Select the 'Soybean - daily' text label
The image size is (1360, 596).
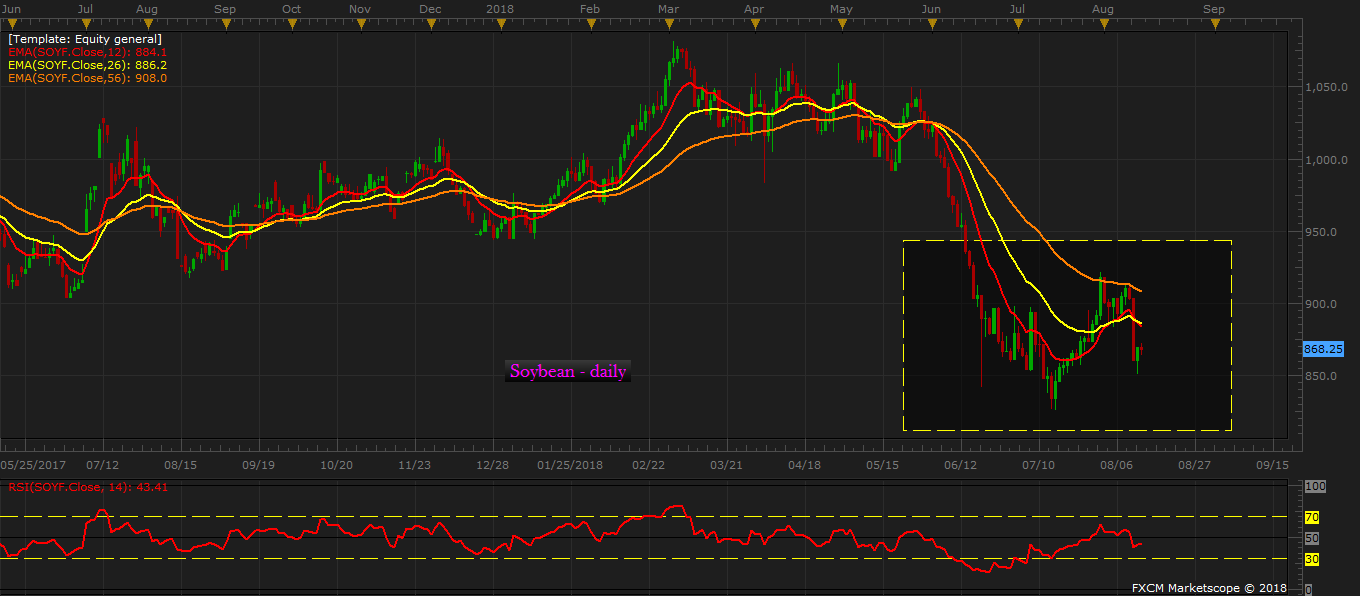(x=568, y=372)
